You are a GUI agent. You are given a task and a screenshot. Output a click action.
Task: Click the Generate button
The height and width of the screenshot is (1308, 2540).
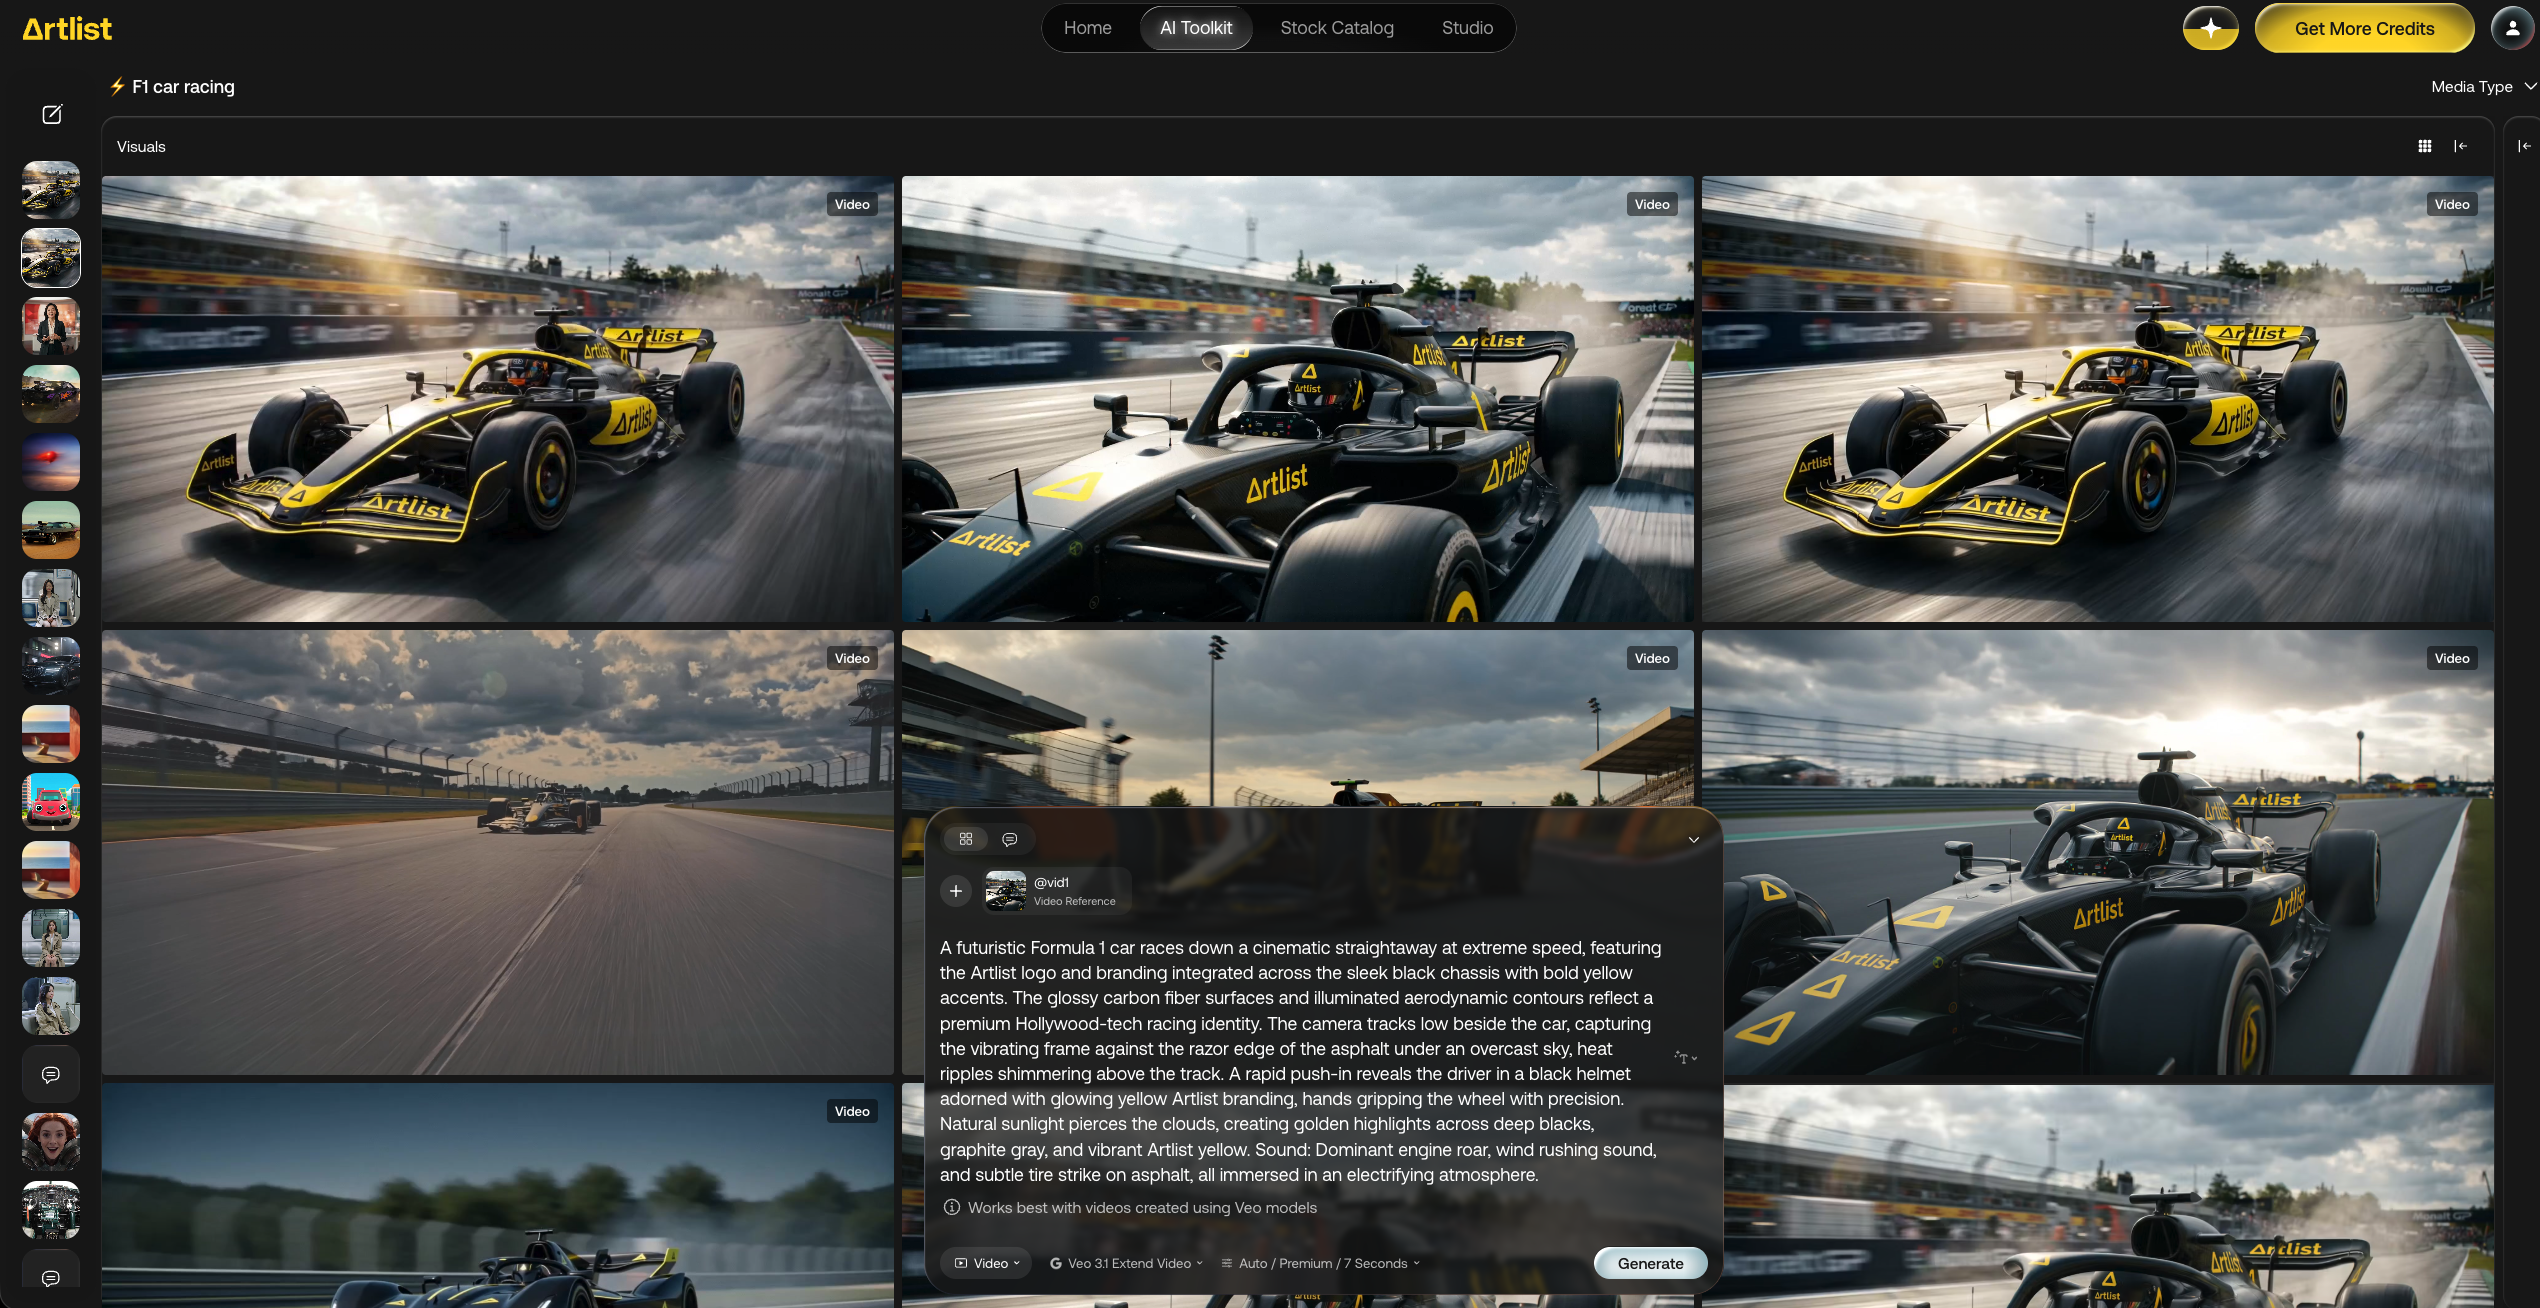pos(1650,1263)
